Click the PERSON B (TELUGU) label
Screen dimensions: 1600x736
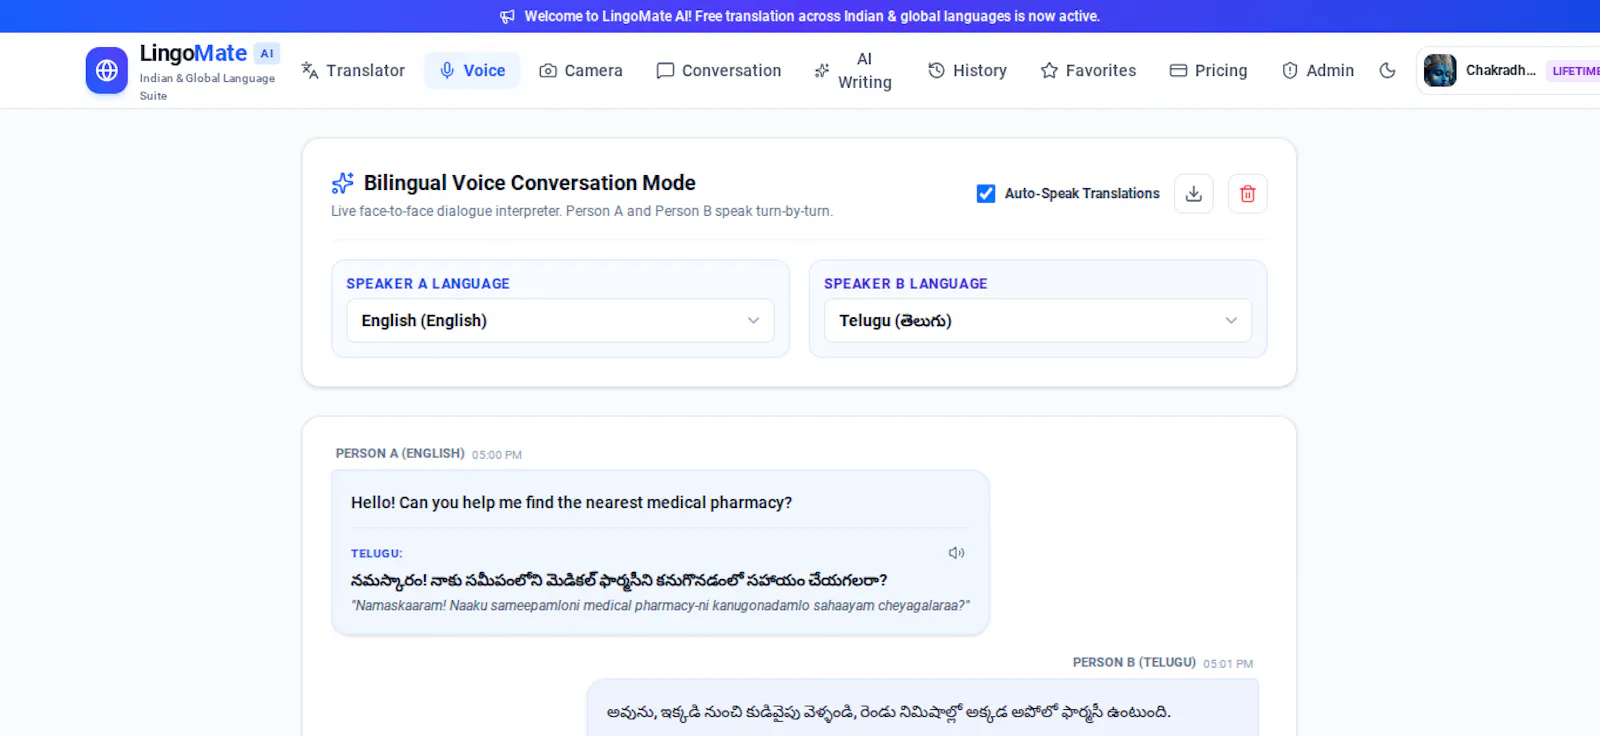click(1134, 662)
